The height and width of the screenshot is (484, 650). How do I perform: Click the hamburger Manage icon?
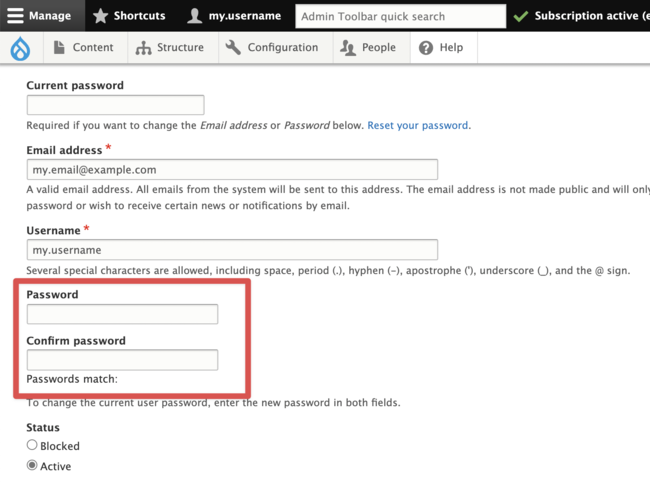pyautogui.click(x=15, y=16)
